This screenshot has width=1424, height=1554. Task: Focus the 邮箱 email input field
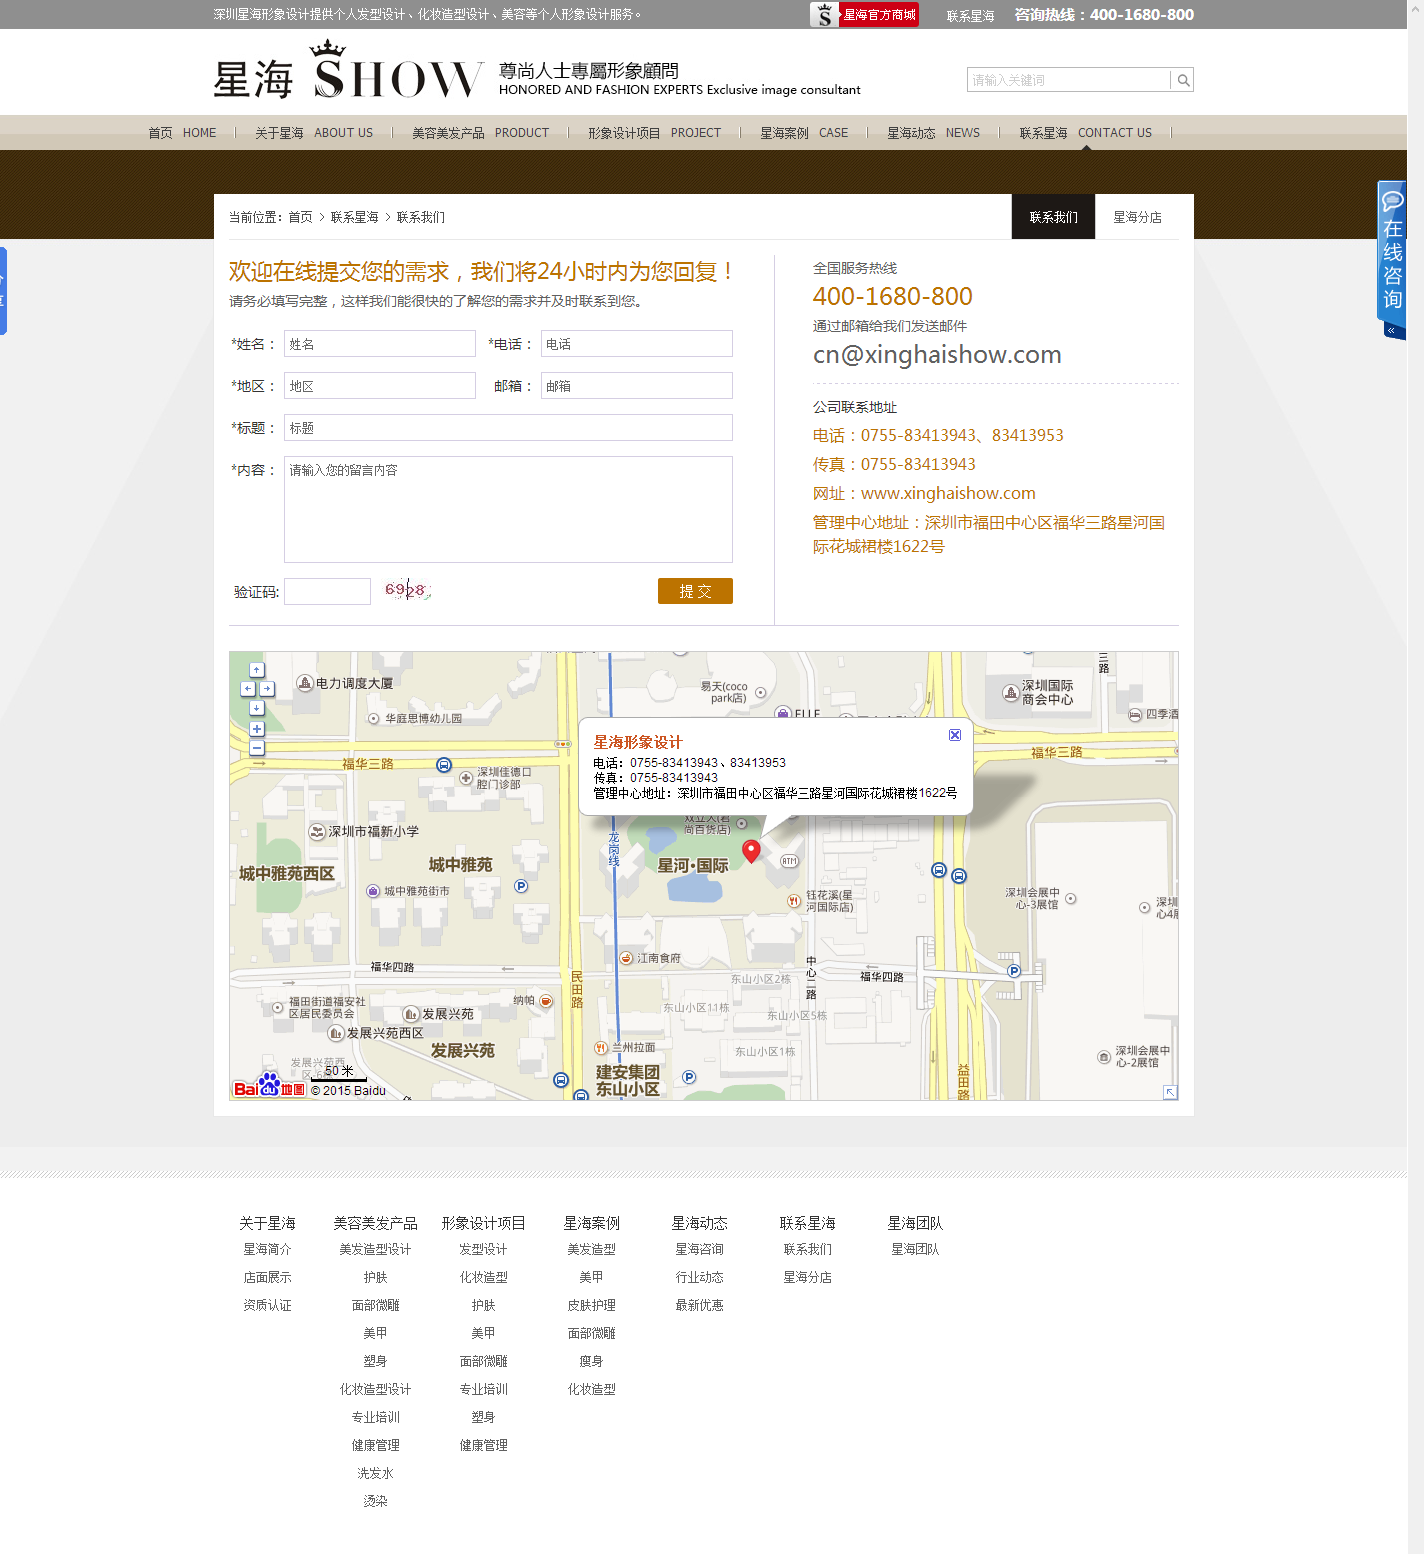point(637,386)
